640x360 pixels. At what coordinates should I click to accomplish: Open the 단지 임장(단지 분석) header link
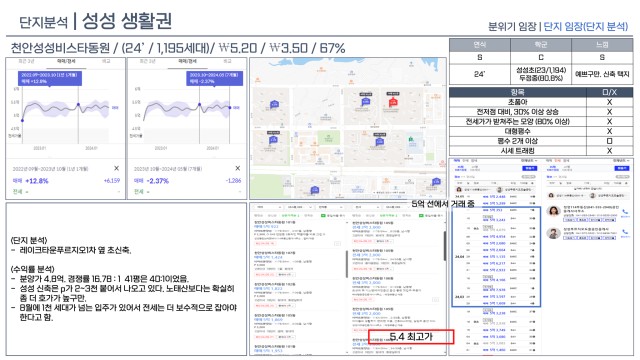[586, 27]
